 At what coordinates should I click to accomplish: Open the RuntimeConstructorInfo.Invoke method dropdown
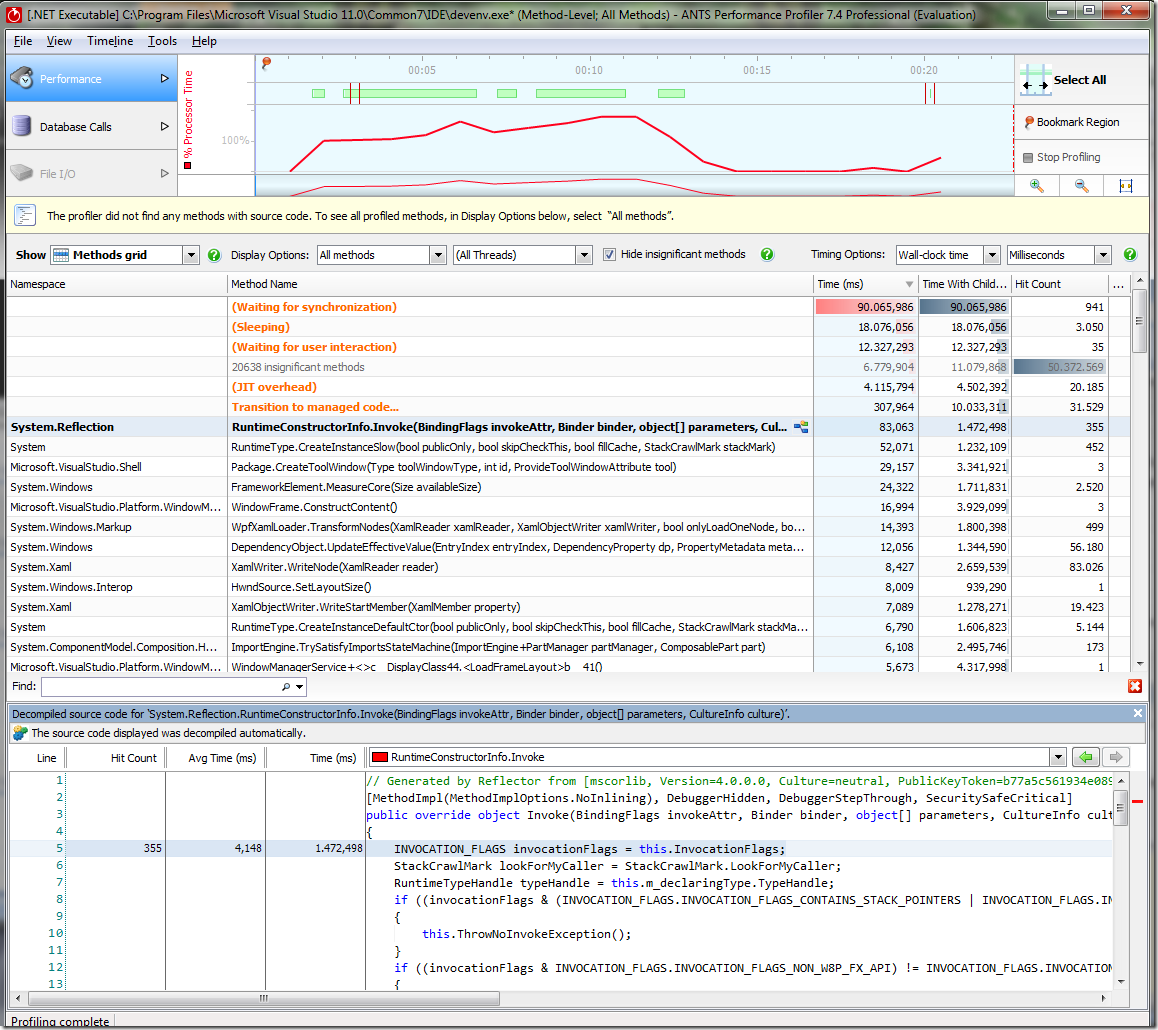coord(1058,757)
